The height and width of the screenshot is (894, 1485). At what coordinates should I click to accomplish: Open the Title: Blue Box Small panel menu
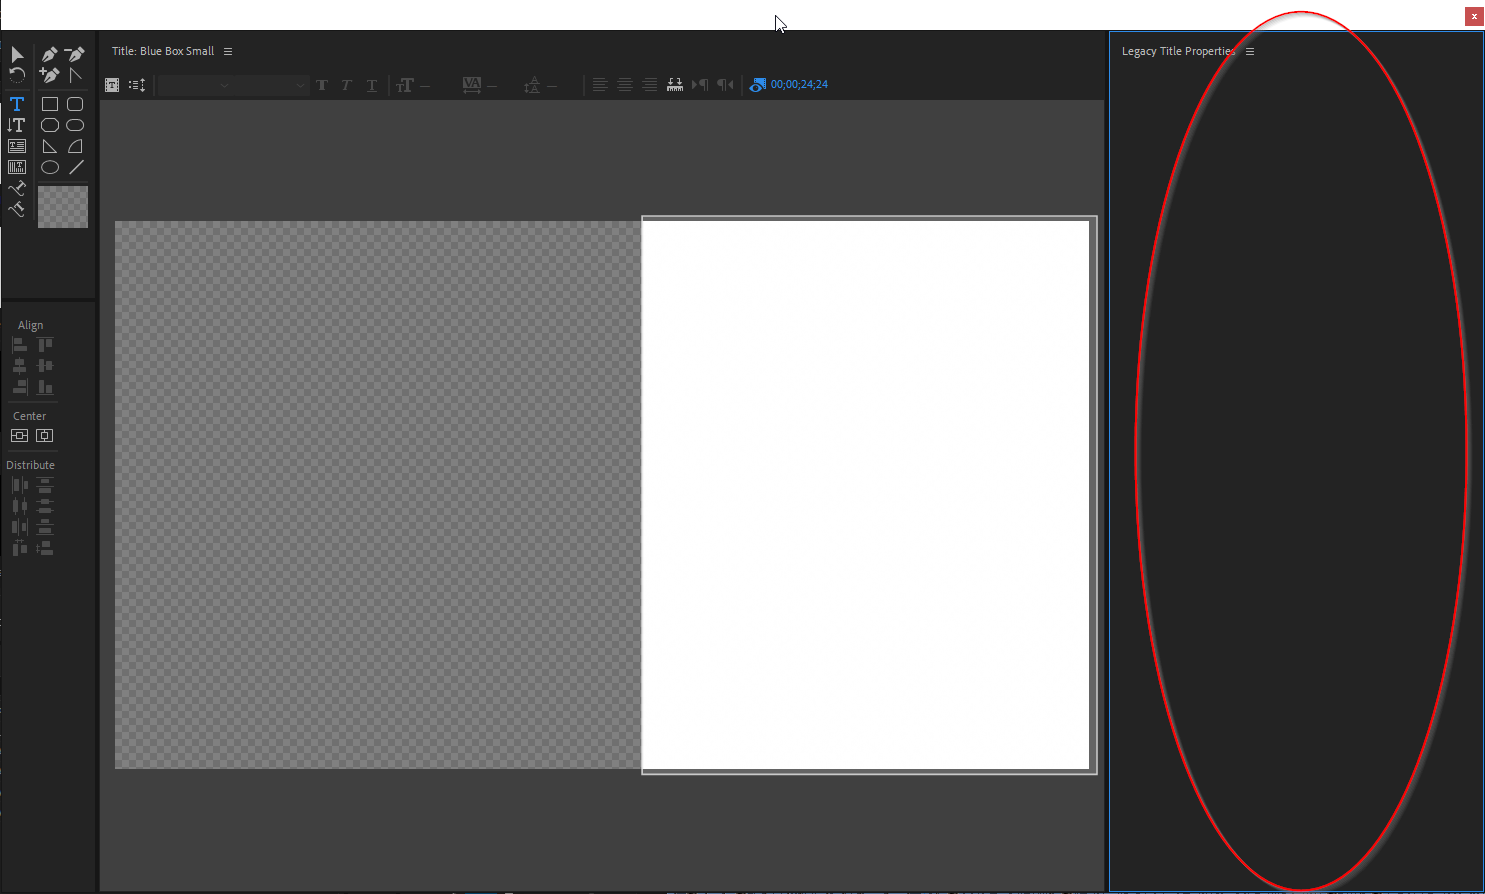coord(228,51)
